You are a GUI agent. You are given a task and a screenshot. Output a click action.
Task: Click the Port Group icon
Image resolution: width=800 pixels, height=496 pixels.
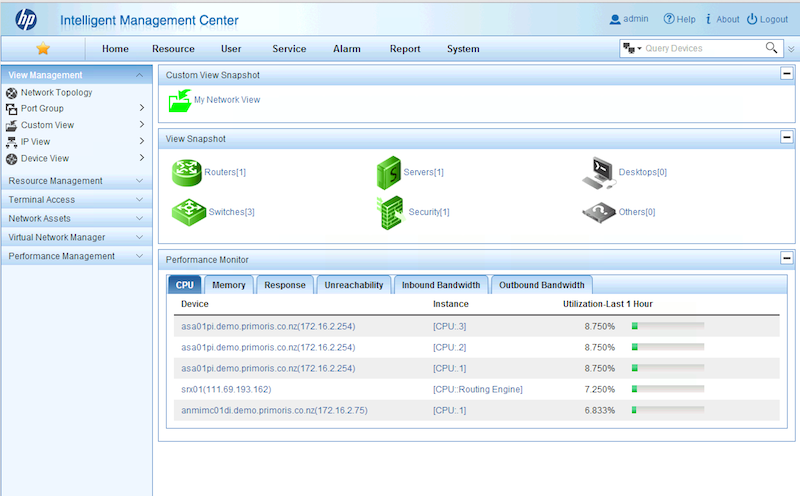(x=11, y=109)
